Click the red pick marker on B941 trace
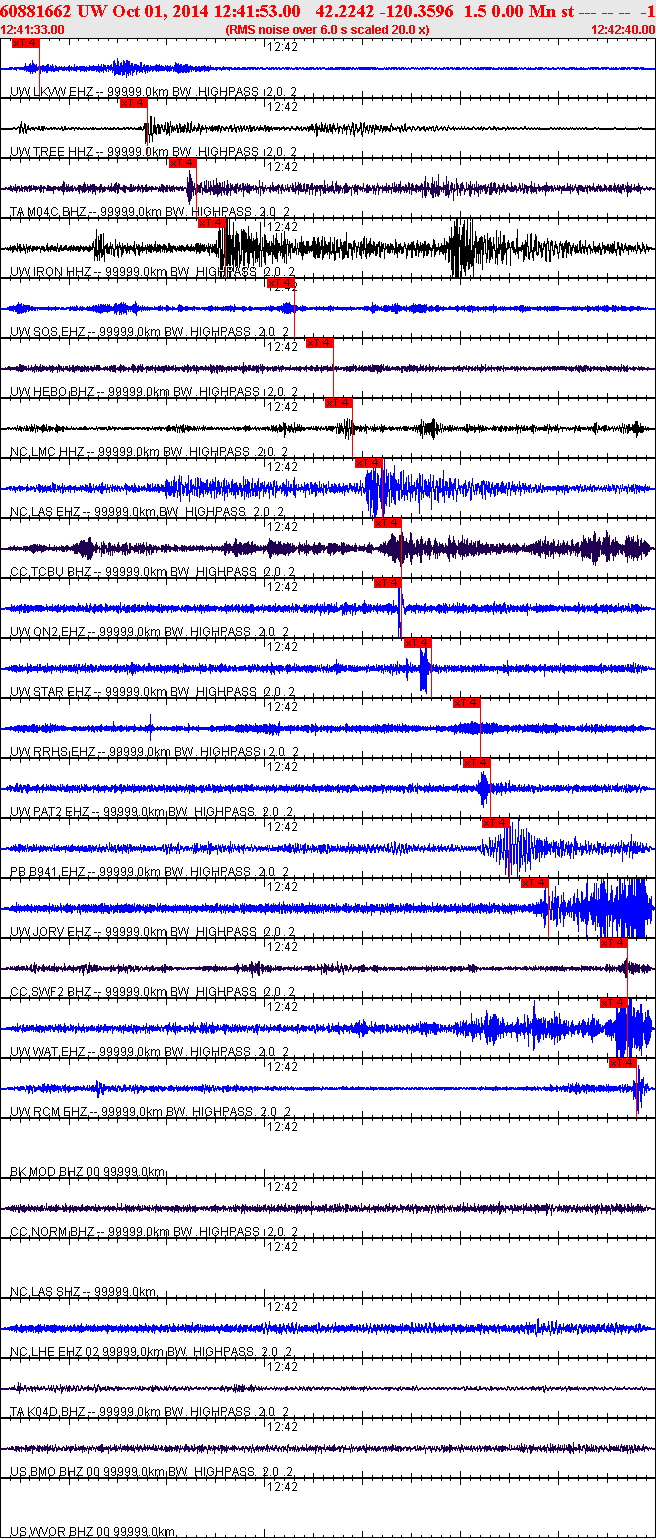 [x=496, y=823]
